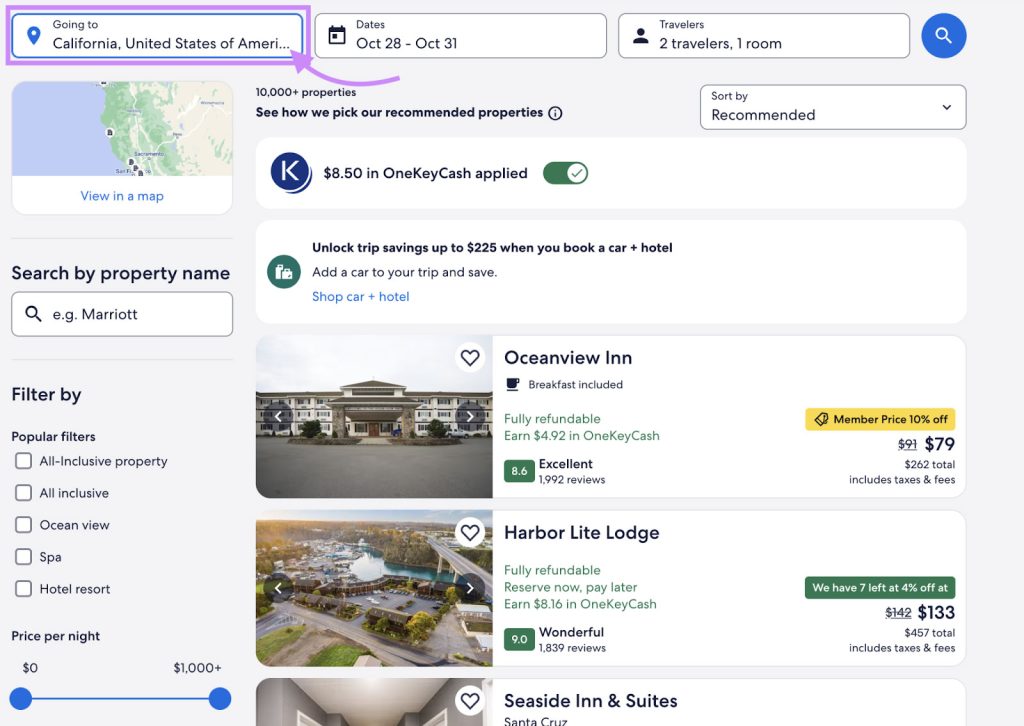Screen dimensions: 1024x726
Task: Click the View in a map link
Action: pyautogui.click(x=122, y=196)
